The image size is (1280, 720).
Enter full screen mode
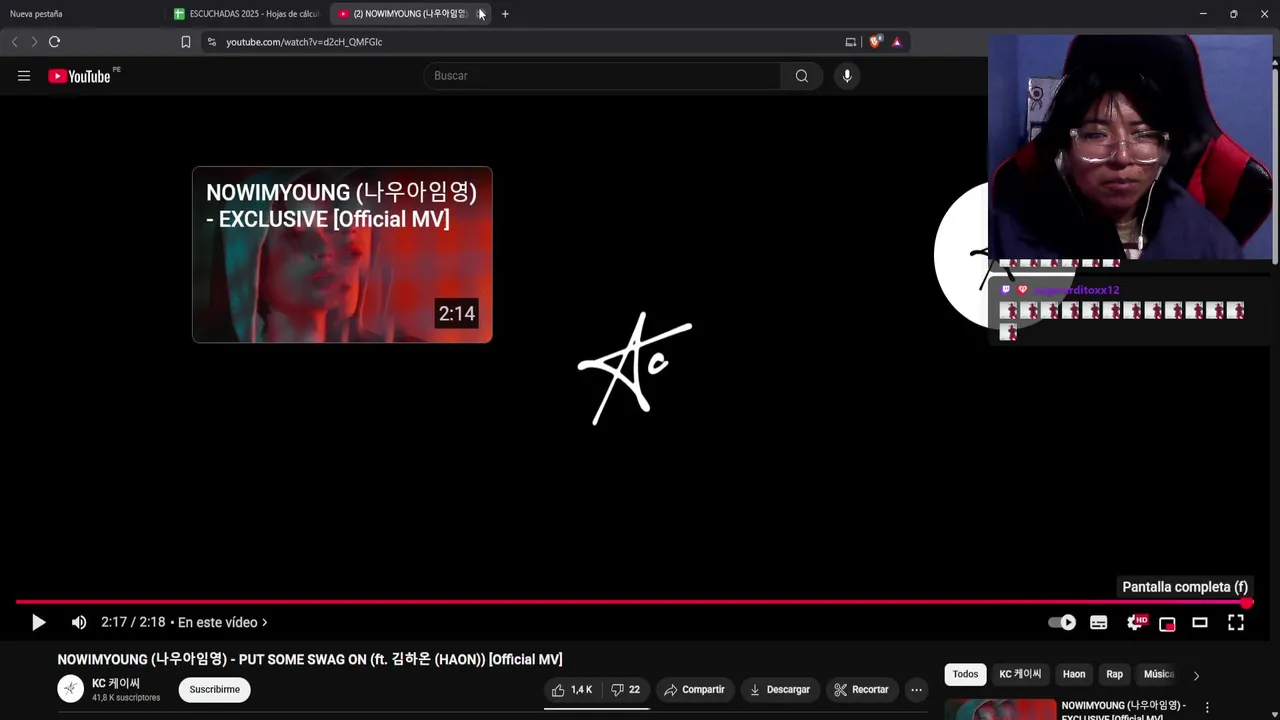point(1236,622)
